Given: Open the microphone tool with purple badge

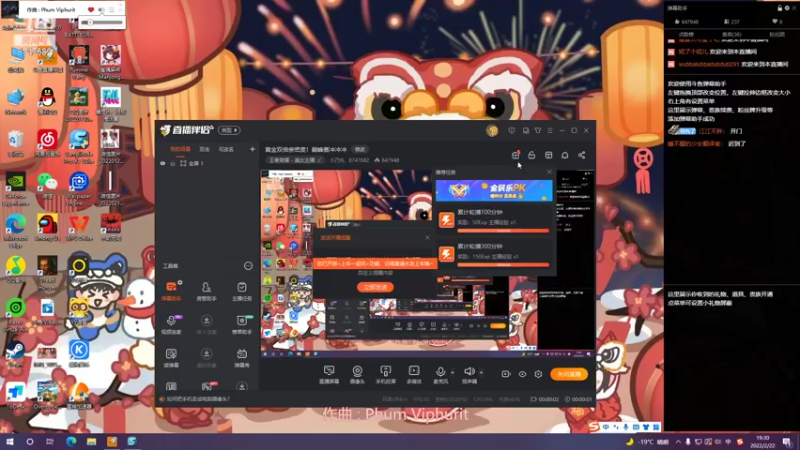Looking at the screenshot, I should coord(171,324).
